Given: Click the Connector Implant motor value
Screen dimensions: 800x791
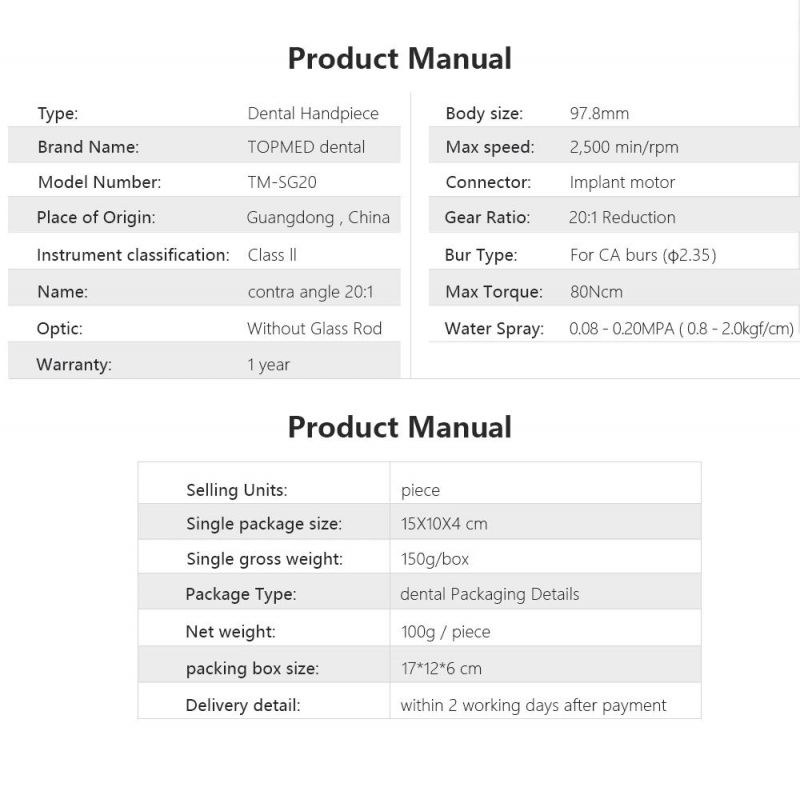Looking at the screenshot, I should (622, 182).
